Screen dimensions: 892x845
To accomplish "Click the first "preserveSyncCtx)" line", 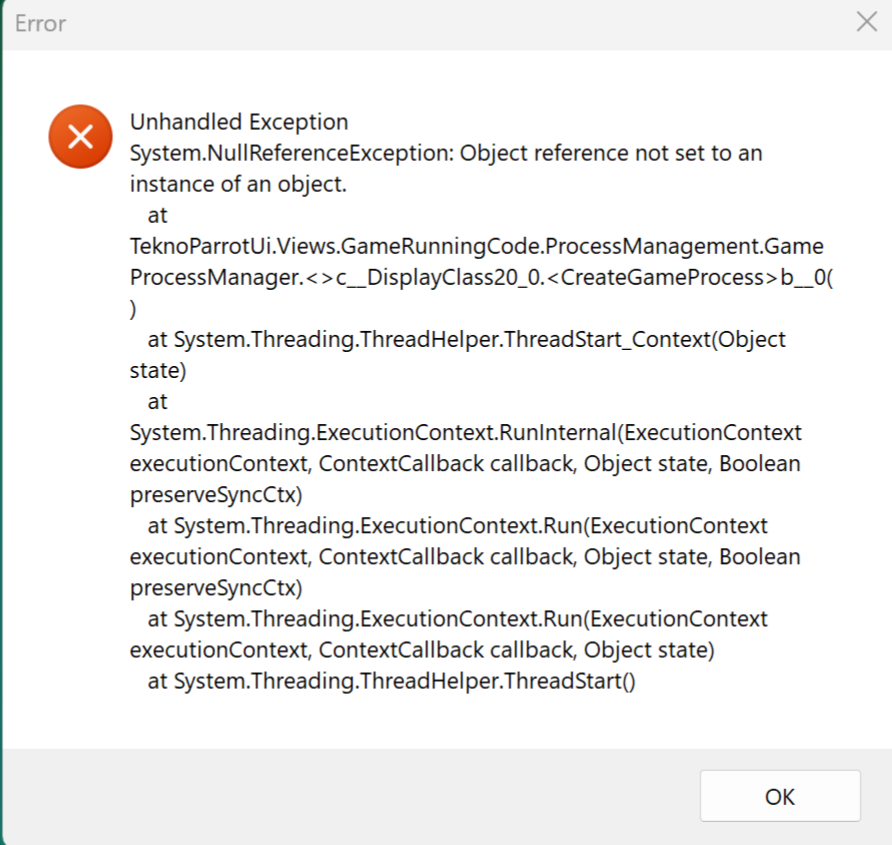I will click(216, 494).
